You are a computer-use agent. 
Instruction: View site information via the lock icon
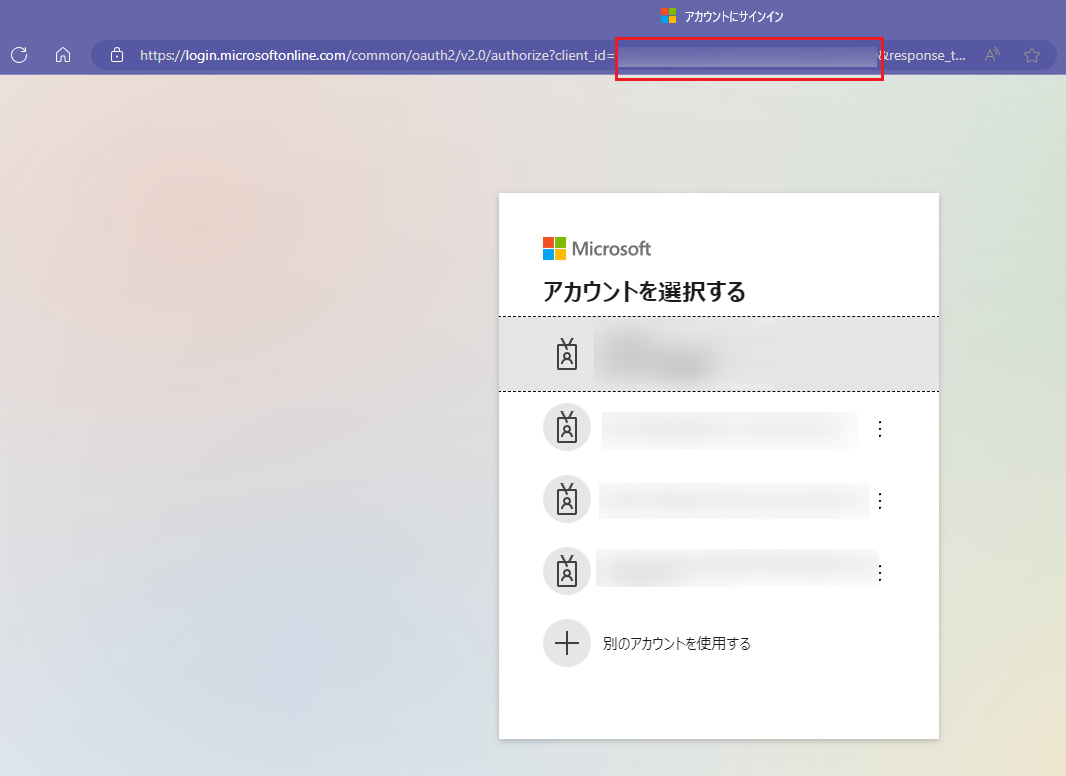[x=117, y=55]
